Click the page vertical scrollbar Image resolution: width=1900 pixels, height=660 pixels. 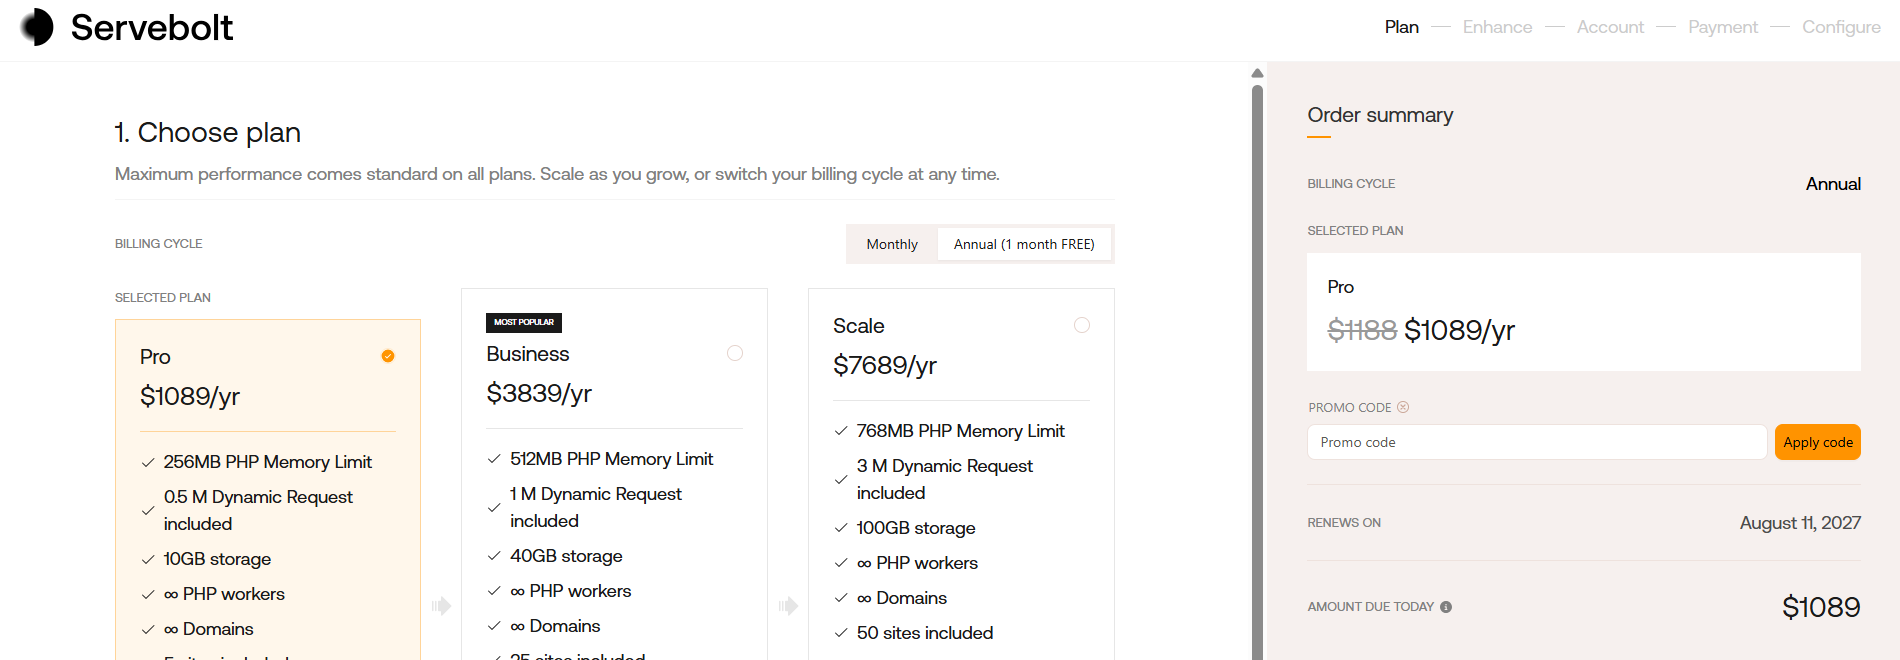coord(1257,370)
